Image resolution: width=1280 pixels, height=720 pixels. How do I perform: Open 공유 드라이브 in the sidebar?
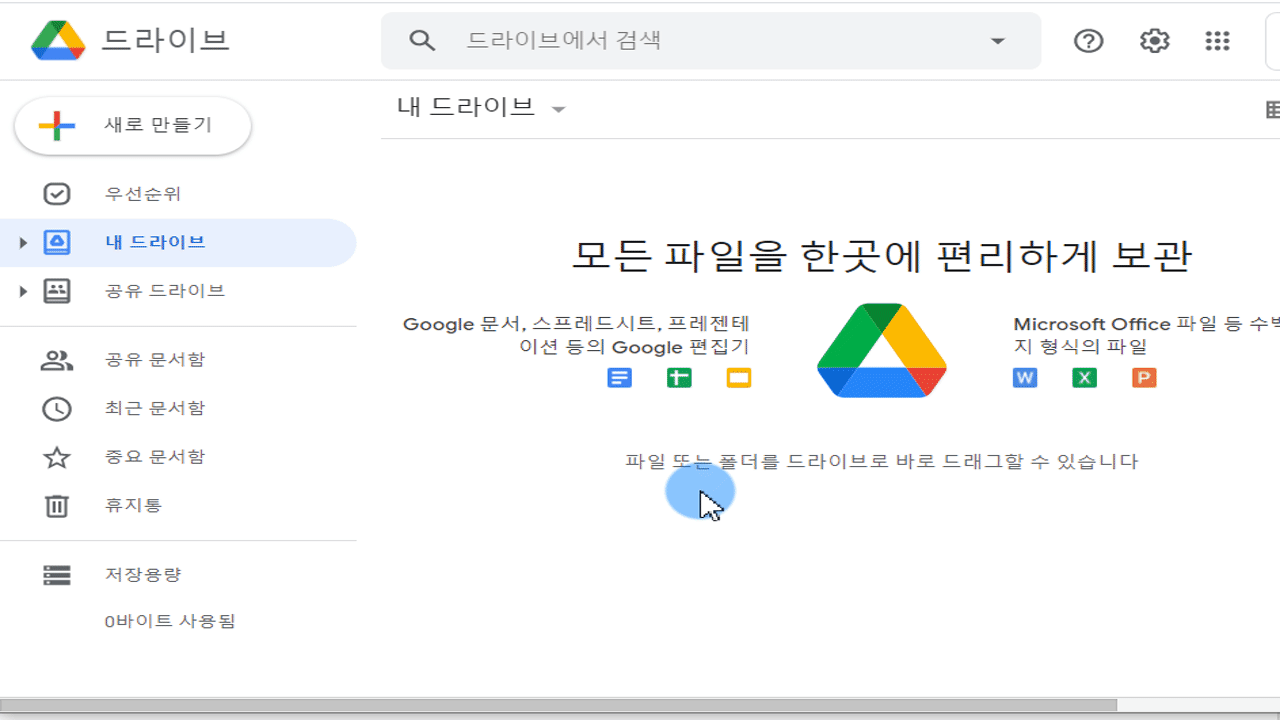pyautogui.click(x=165, y=291)
